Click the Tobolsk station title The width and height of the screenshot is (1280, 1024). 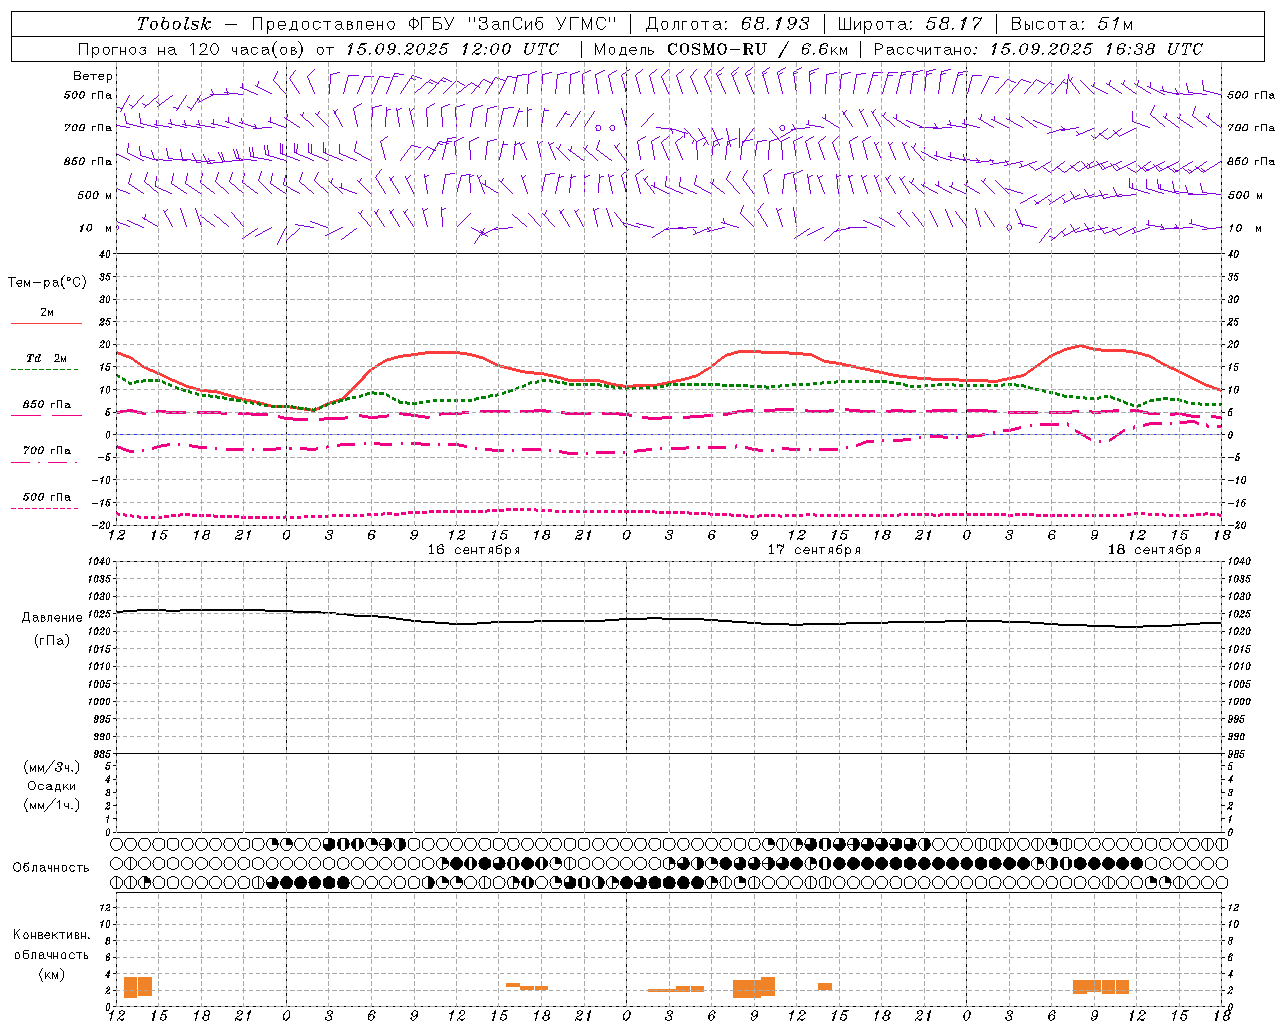click(x=175, y=24)
